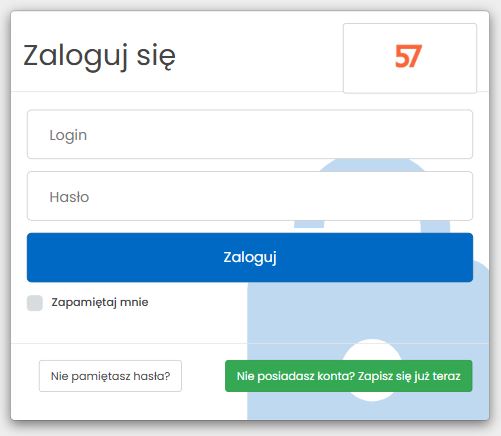This screenshot has width=501, height=436.
Task: Open the Nie pamiętasz hasła? link
Action: tap(110, 376)
